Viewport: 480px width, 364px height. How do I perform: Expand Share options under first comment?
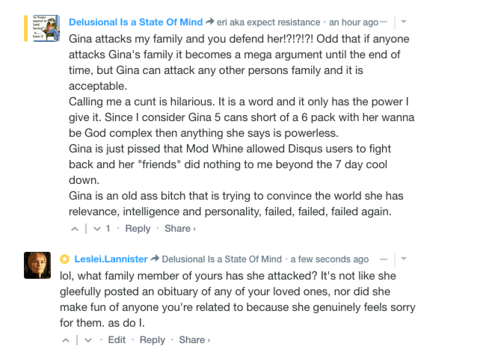180,229
